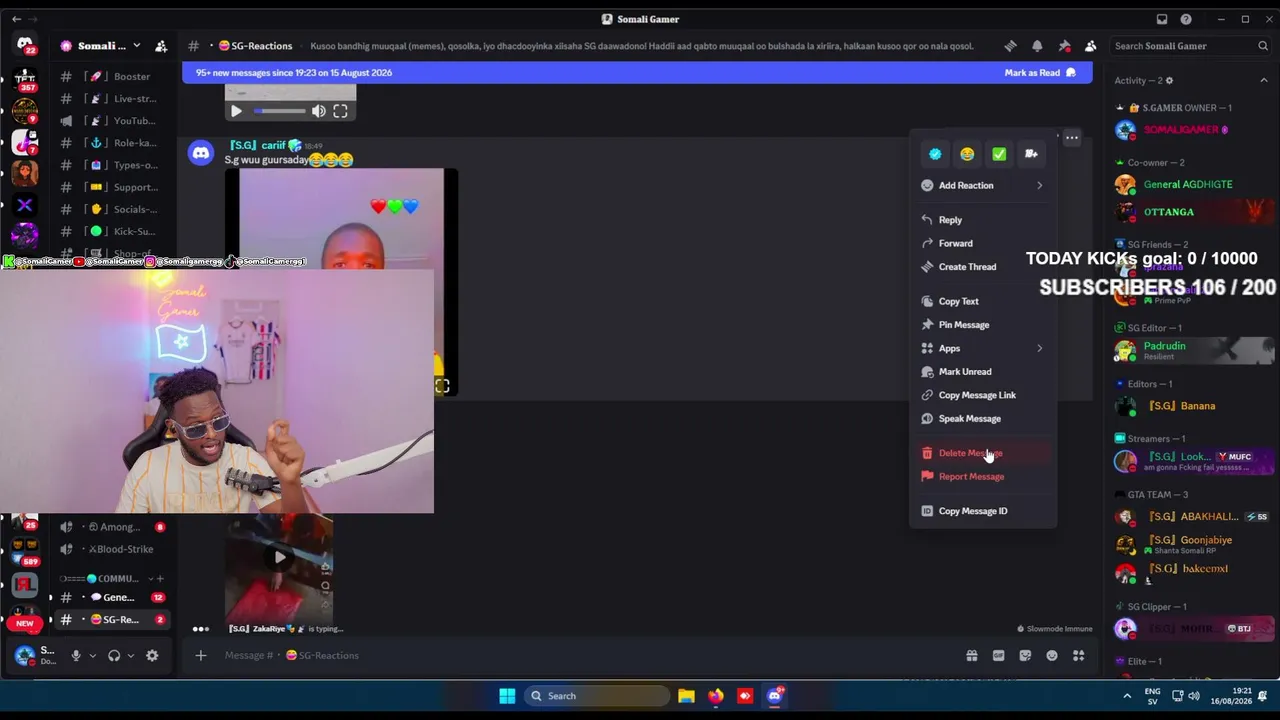Forward this message
This screenshot has width=1280, height=720.
pos(983,243)
